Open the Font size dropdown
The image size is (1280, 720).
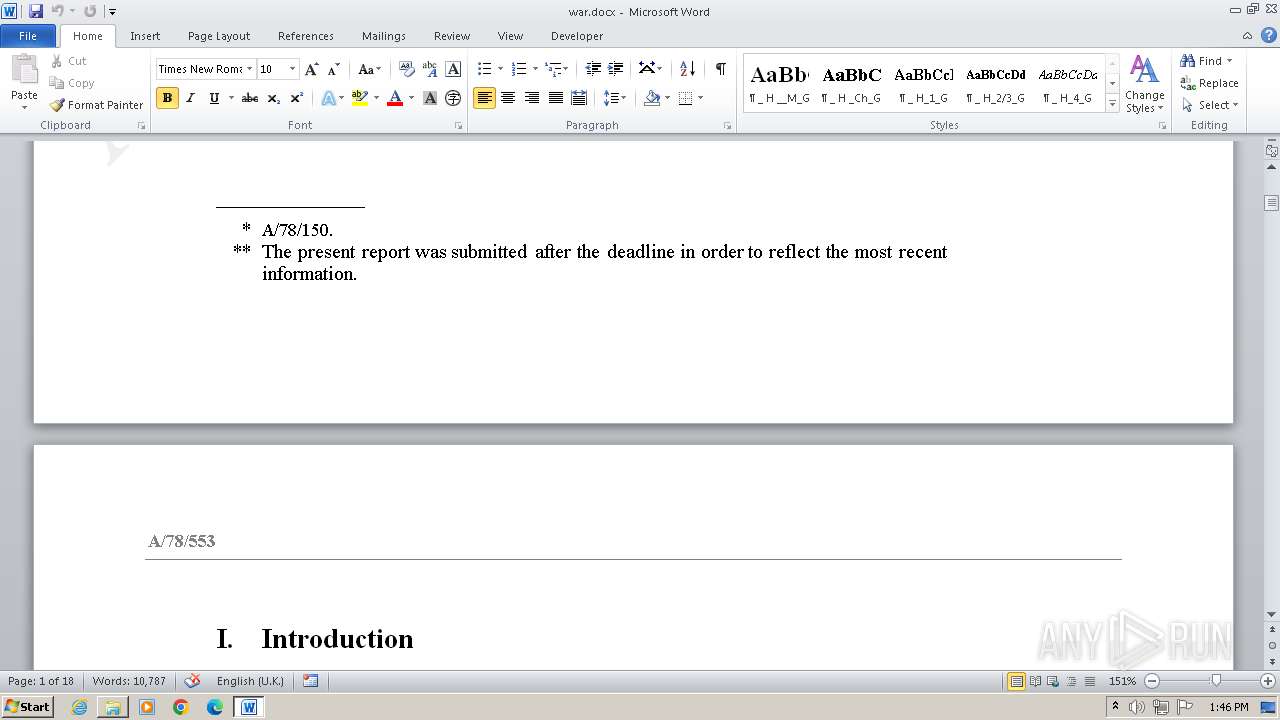click(292, 69)
